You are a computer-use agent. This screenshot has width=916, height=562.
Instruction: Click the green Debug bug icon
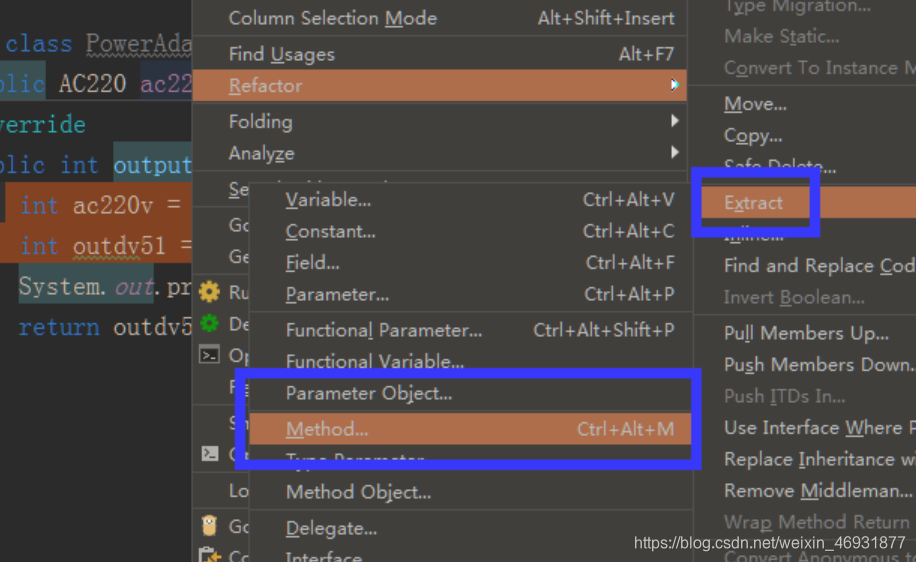[209, 322]
